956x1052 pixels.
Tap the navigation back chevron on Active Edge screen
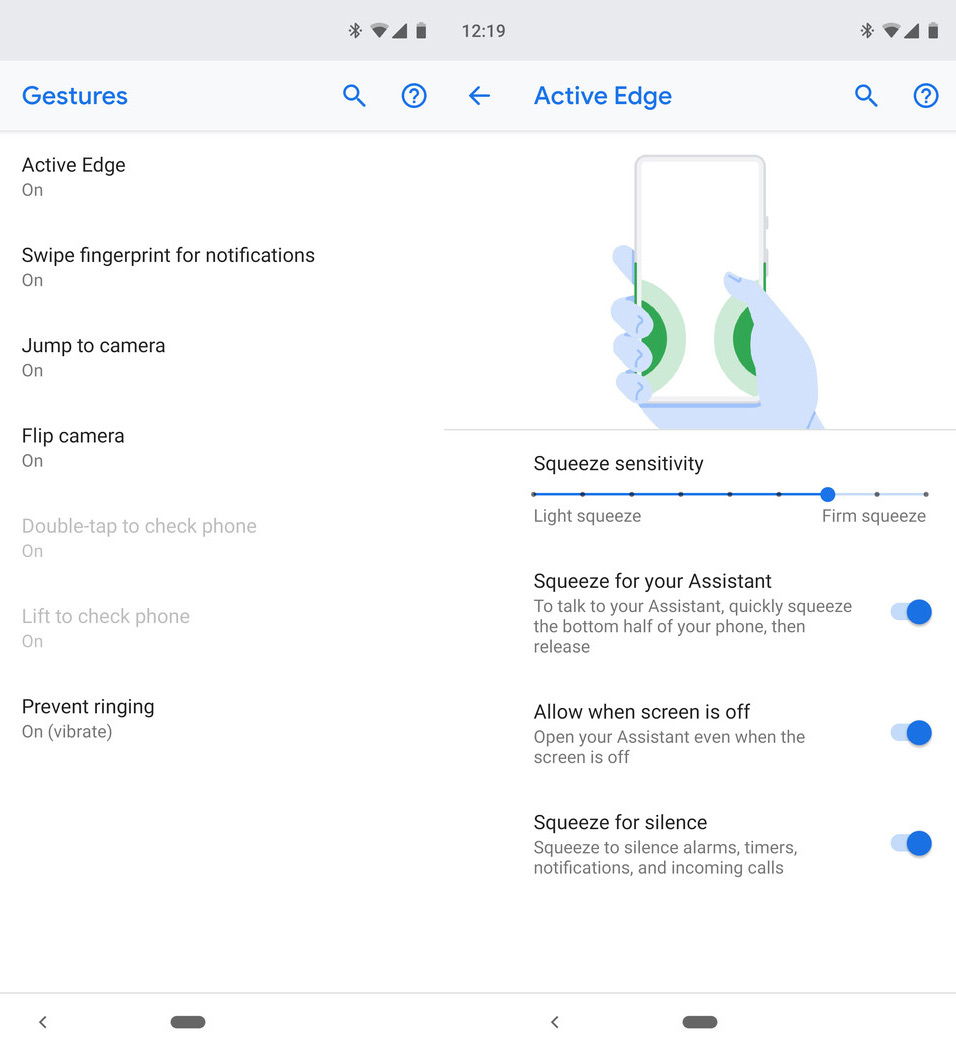point(555,1022)
